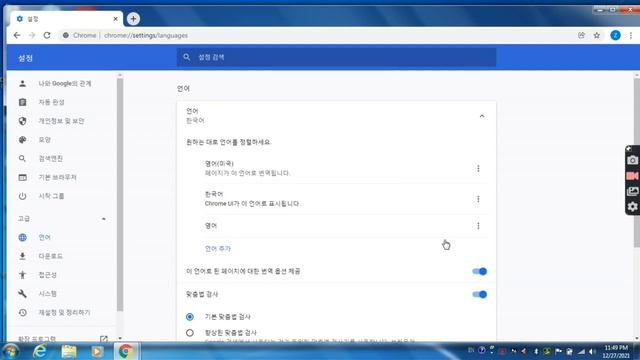Collapse the 고급 advanced section
The width and height of the screenshot is (640, 360).
[x=104, y=219]
